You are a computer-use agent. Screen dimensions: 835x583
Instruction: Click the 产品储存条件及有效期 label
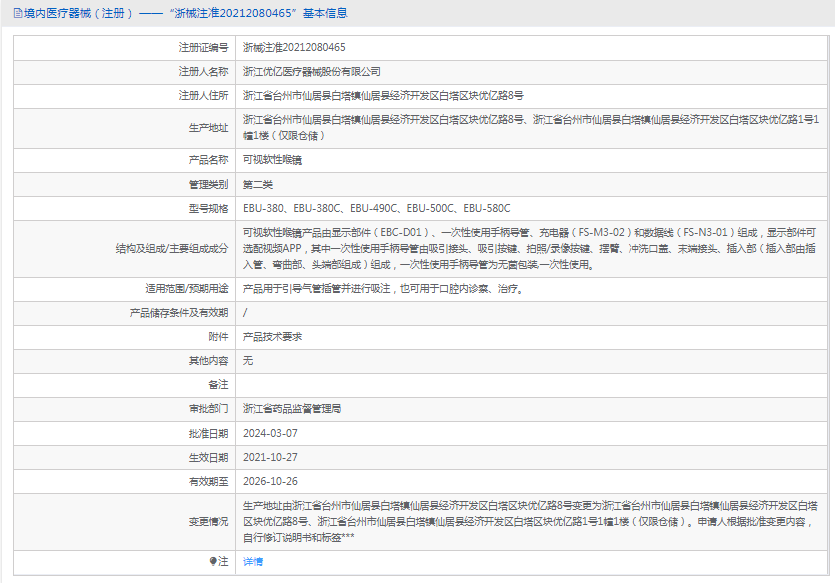tap(179, 313)
